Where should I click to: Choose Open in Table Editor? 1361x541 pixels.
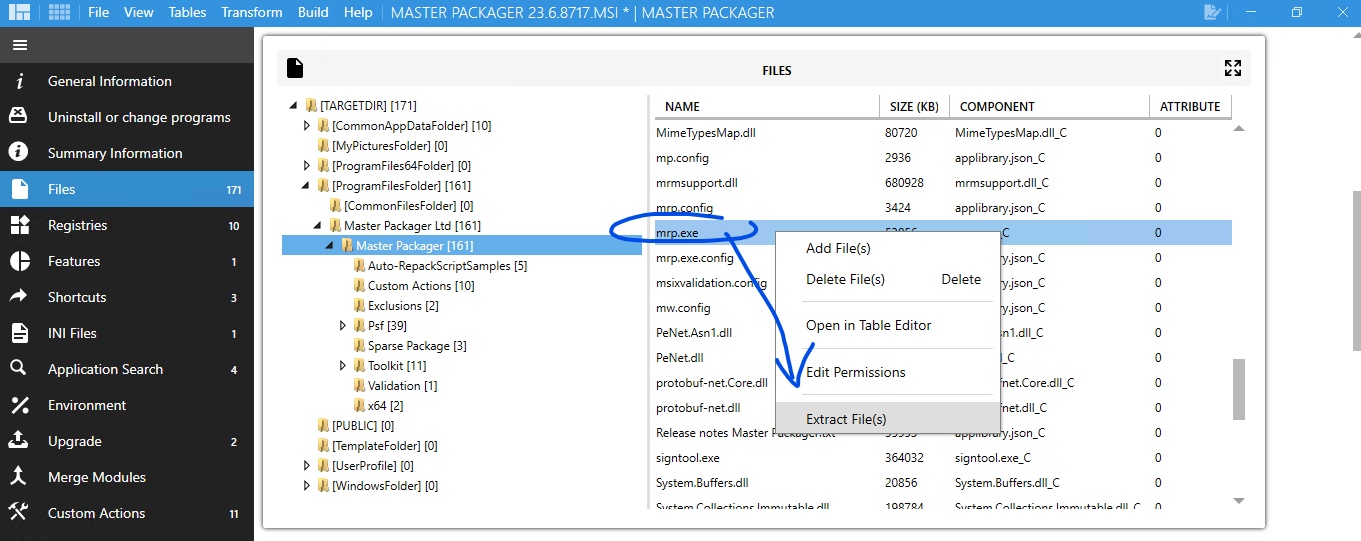point(888,325)
